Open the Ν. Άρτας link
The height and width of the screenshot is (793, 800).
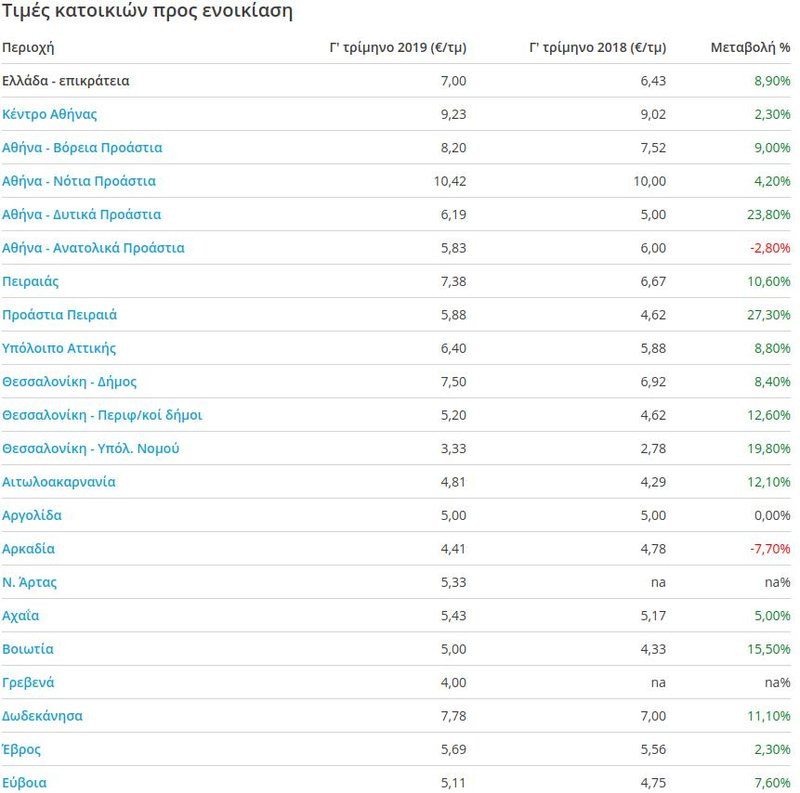coord(30,582)
